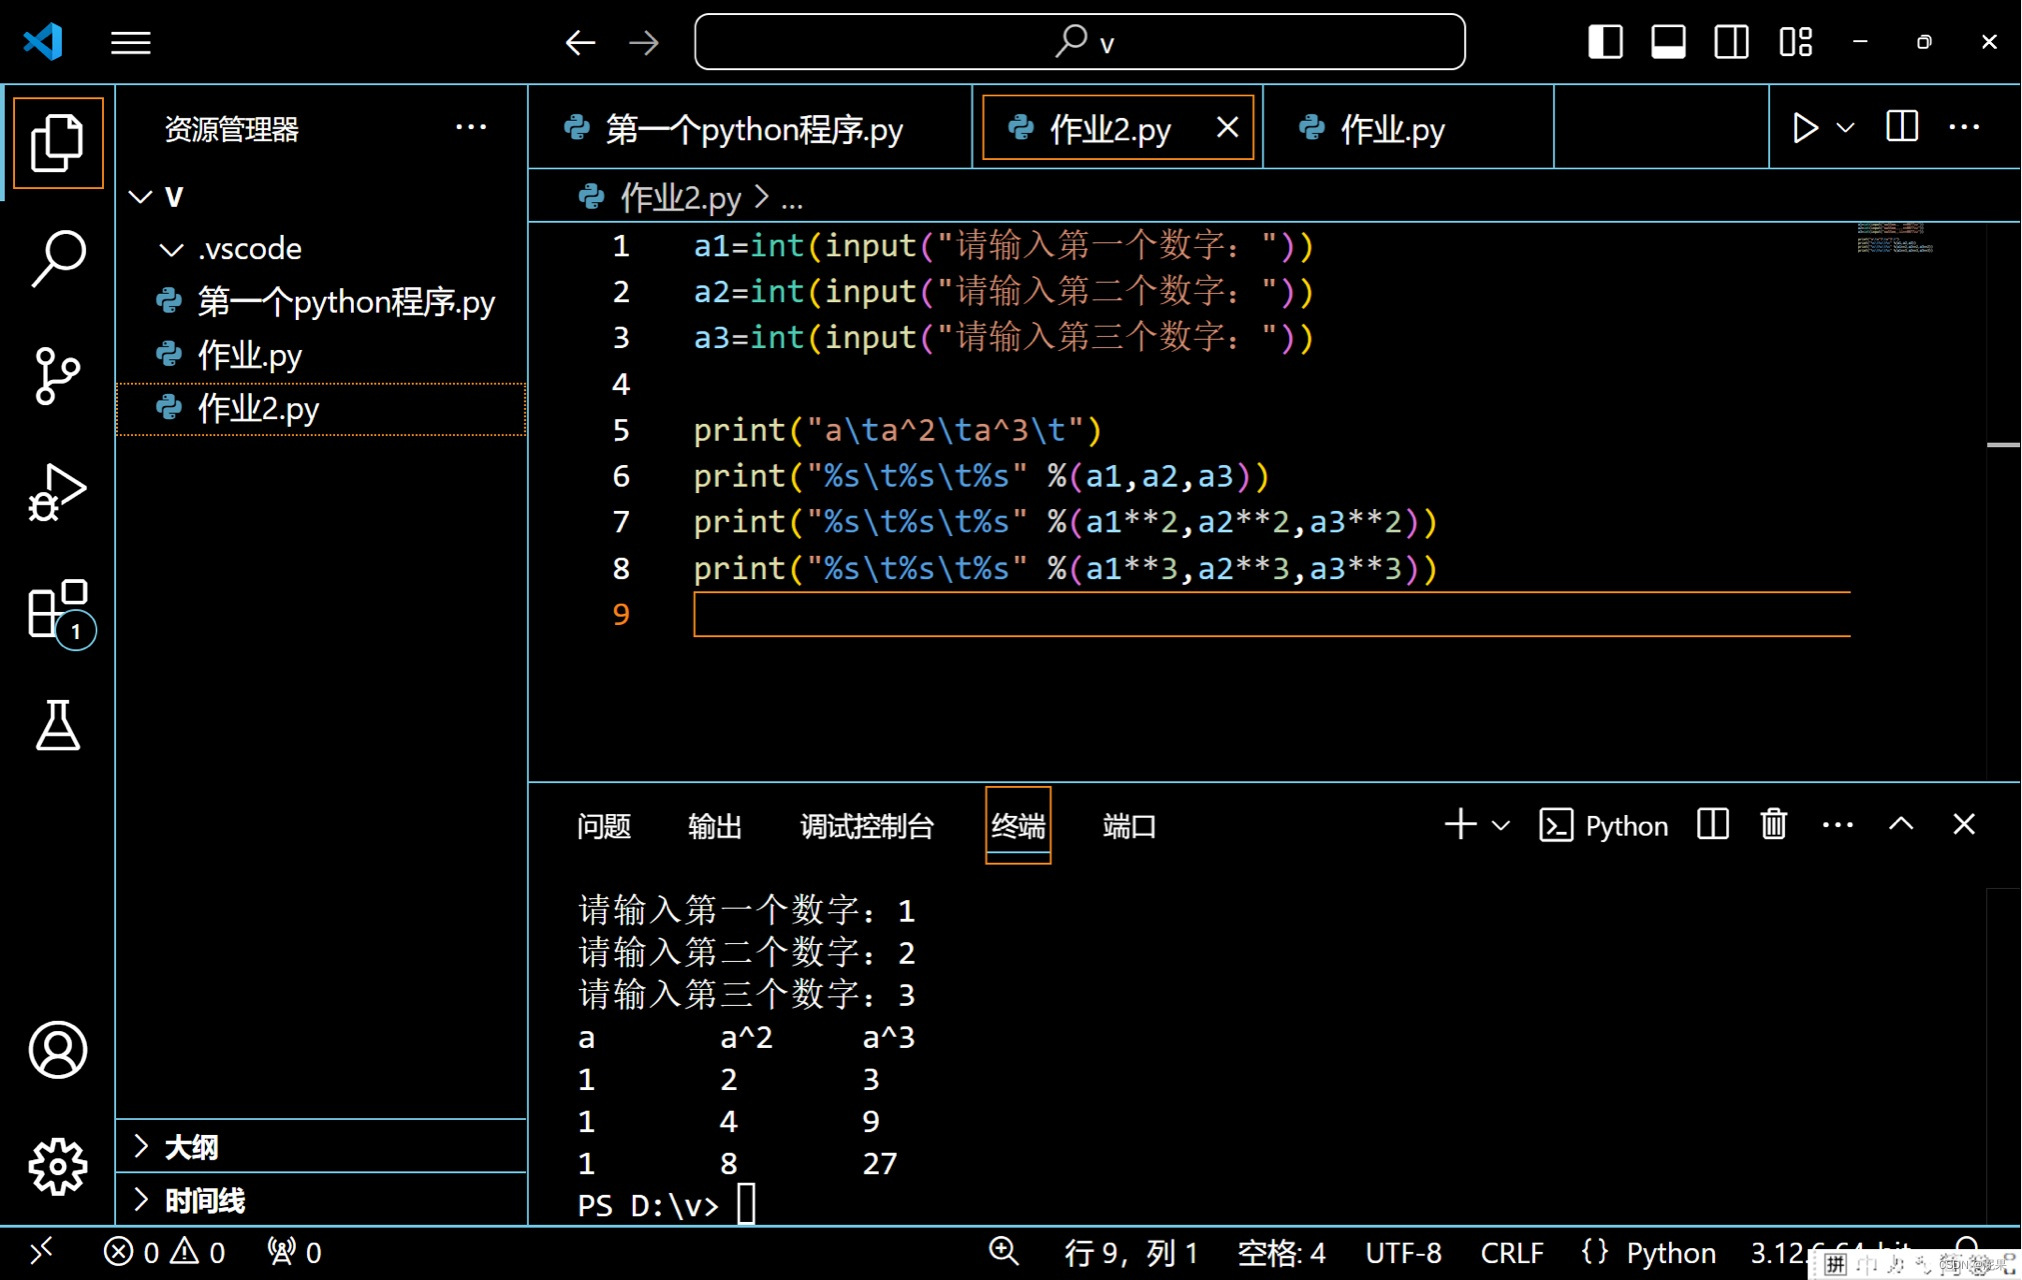This screenshot has height=1280, width=2022.
Task: Change indentation via 空格: 4
Action: coord(1281,1252)
